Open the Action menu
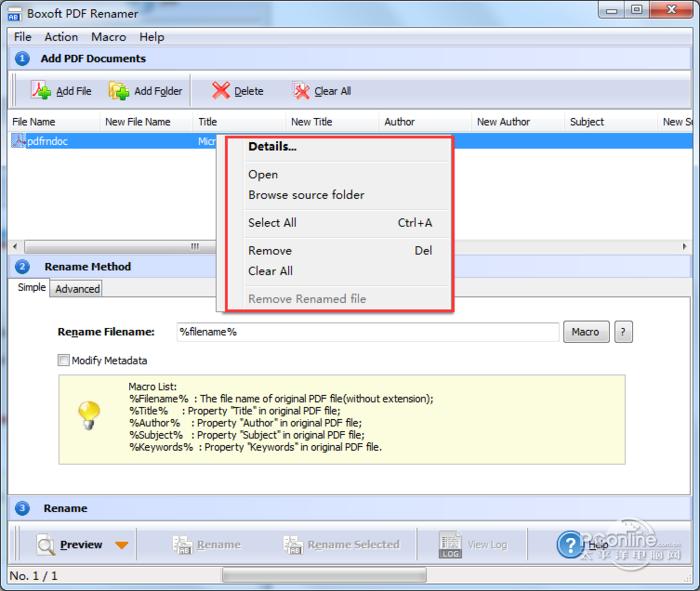The image size is (700, 591). tap(61, 37)
